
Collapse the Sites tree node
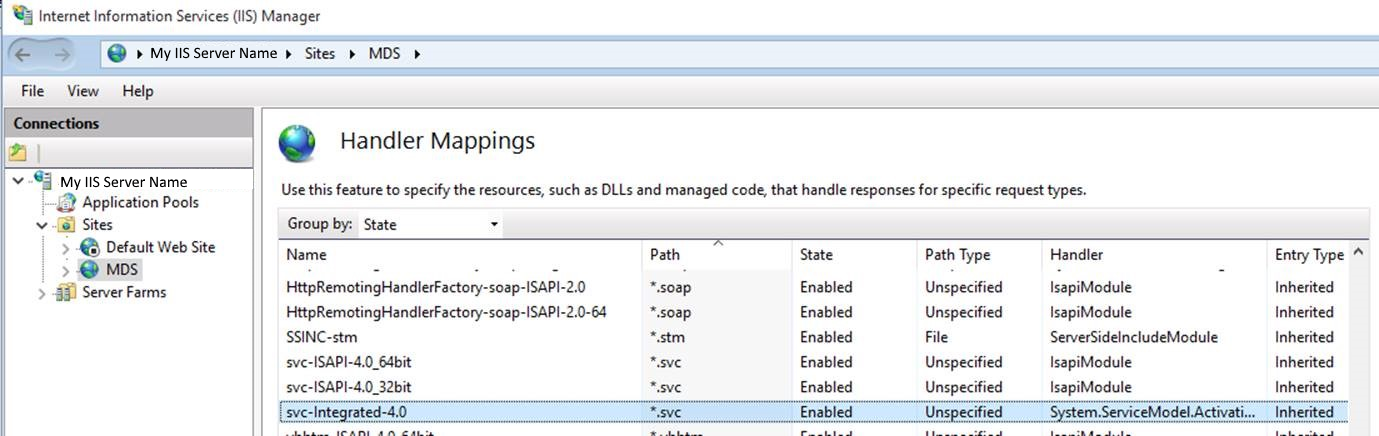42,225
